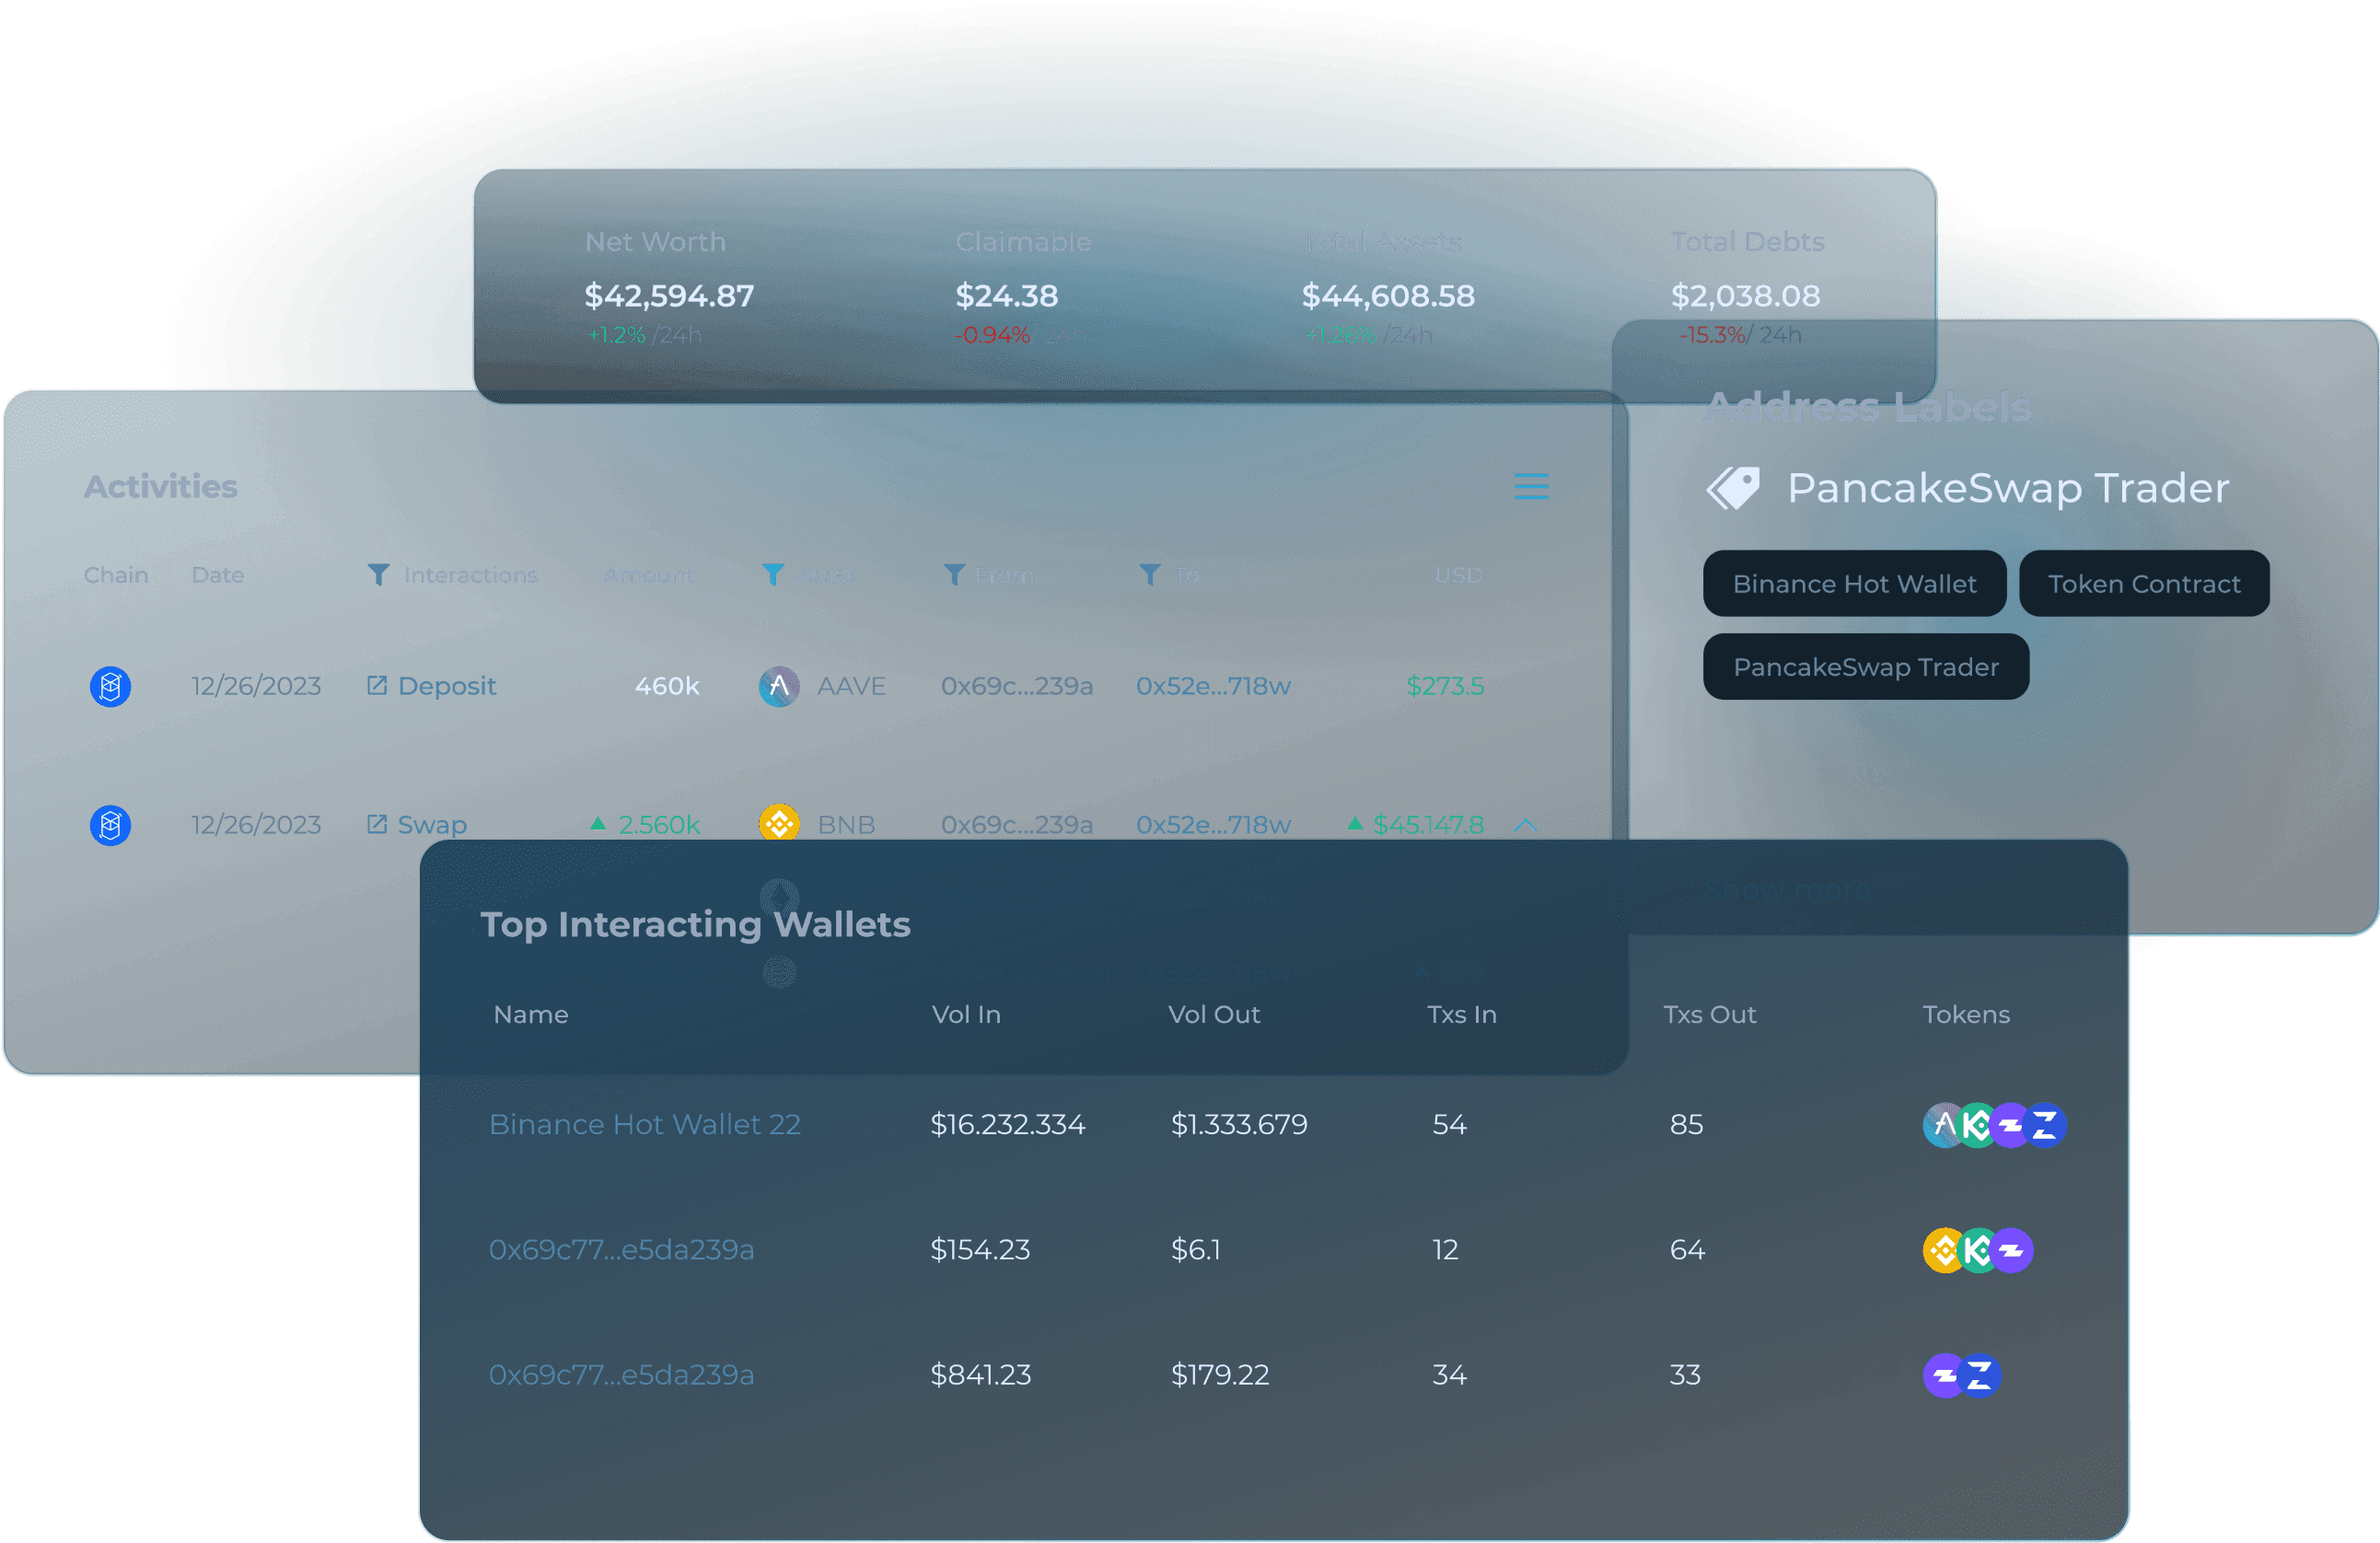The height and width of the screenshot is (1543, 2380).
Task: Click the To column filter funnel icon
Action: point(1150,575)
